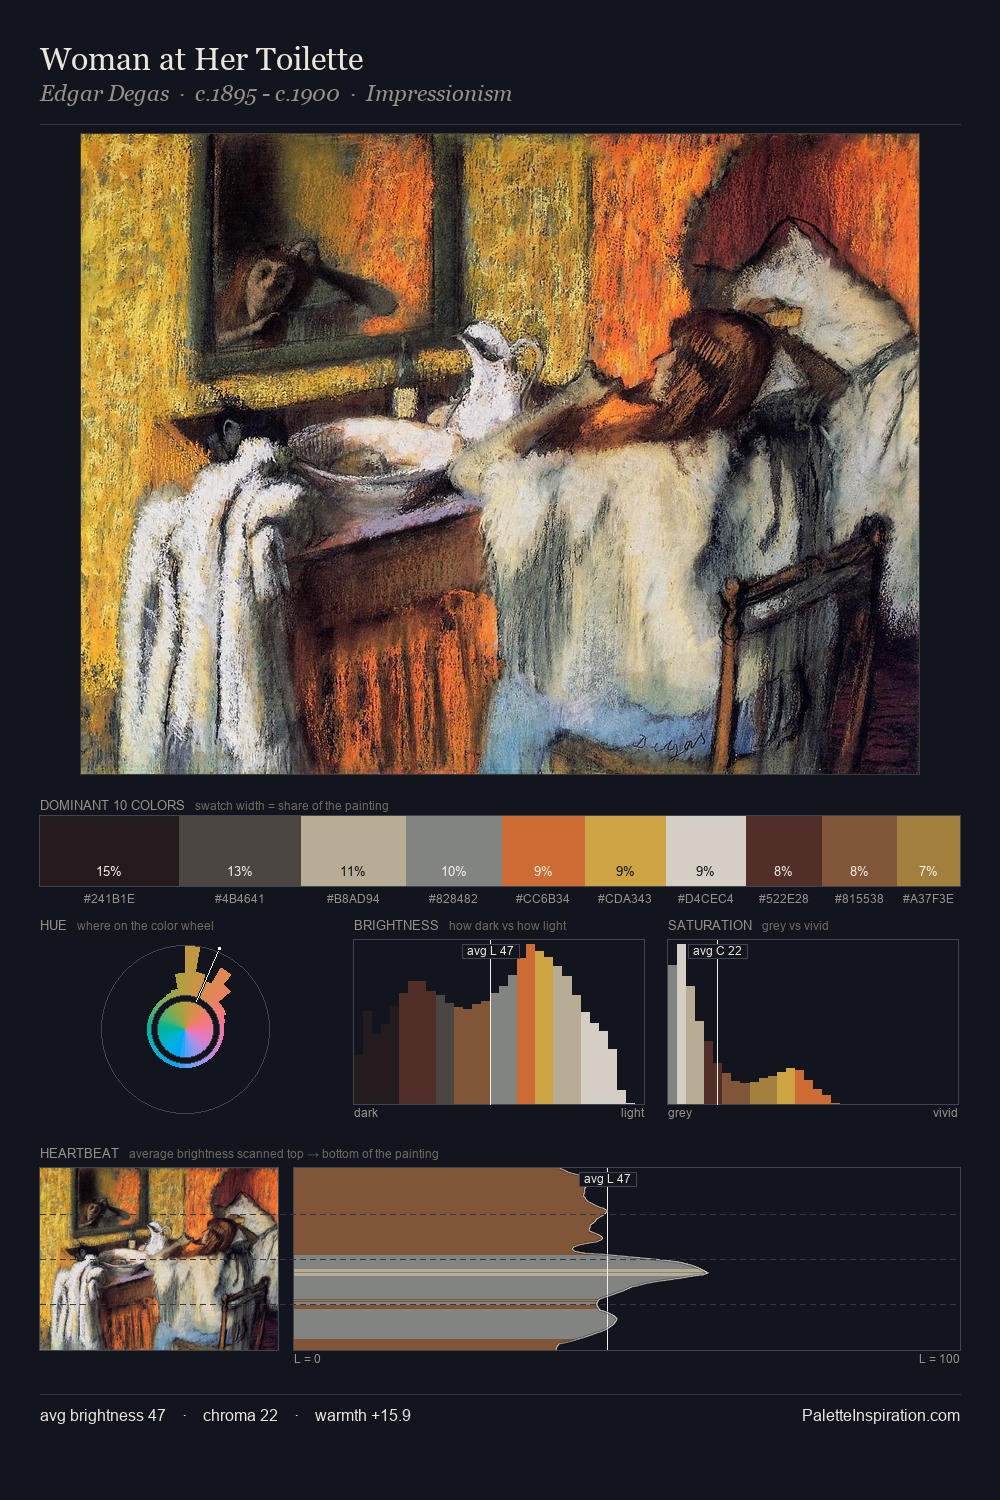Select the #CC6B34 orange swatch
The image size is (1000, 1500).
pyautogui.click(x=543, y=851)
